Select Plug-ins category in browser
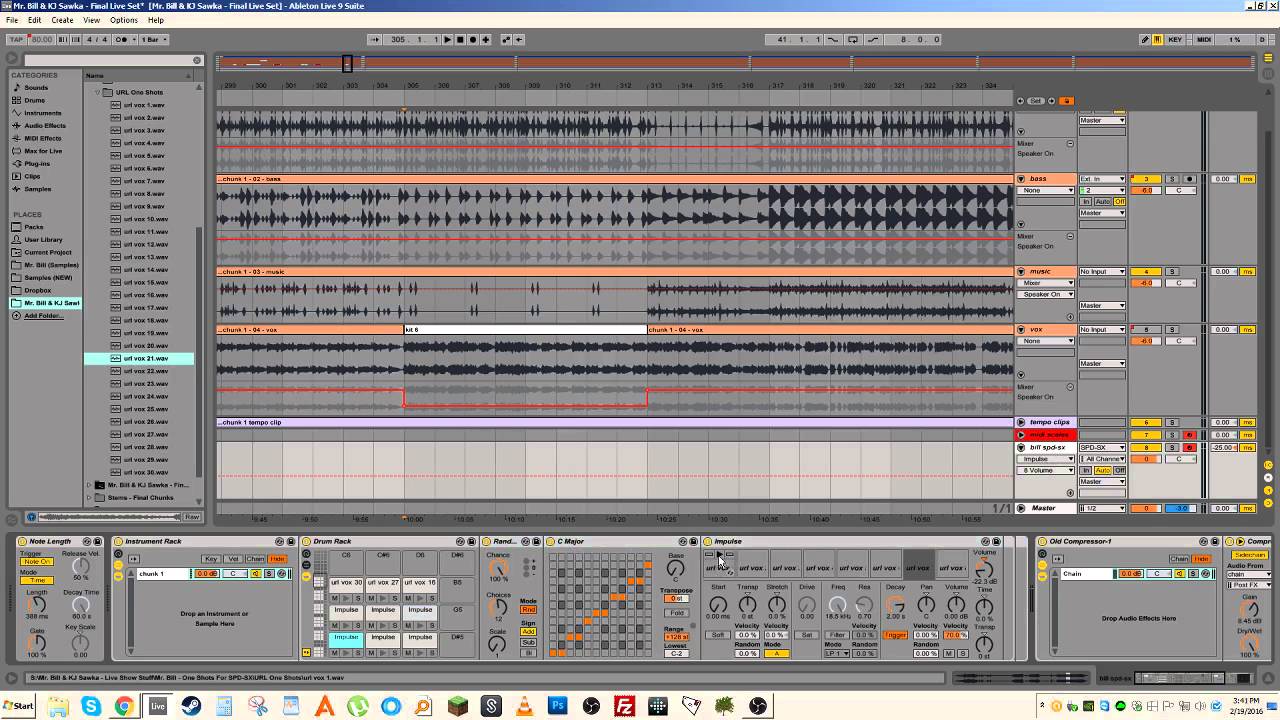 (37, 163)
